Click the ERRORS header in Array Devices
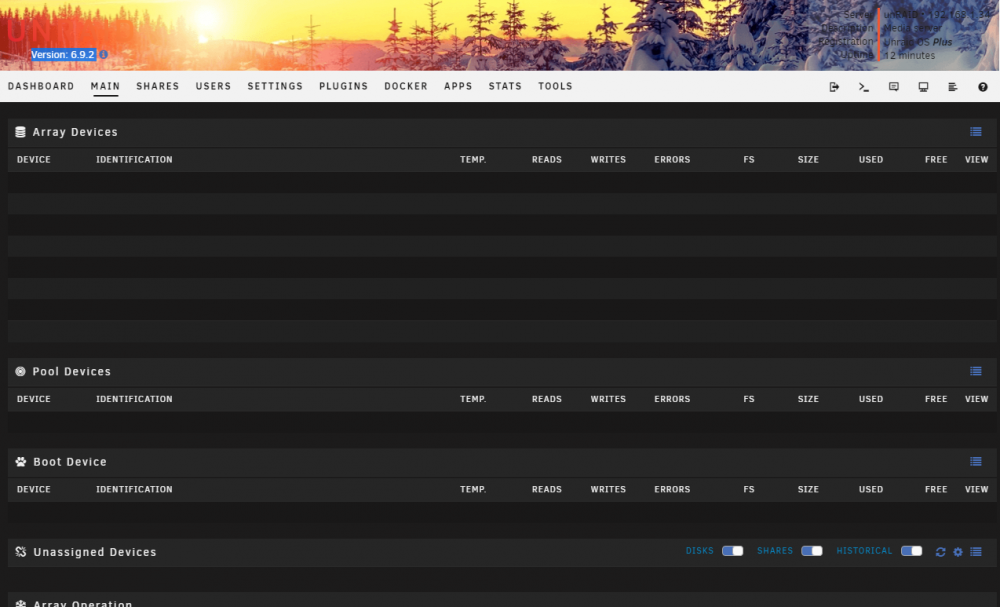 point(672,159)
